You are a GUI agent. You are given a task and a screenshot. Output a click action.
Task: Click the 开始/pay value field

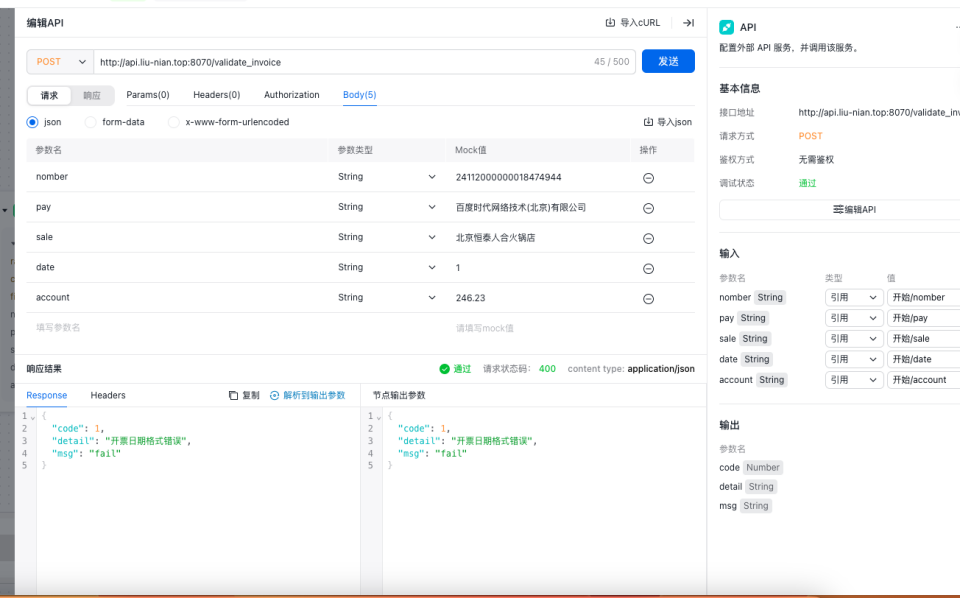click(x=923, y=318)
